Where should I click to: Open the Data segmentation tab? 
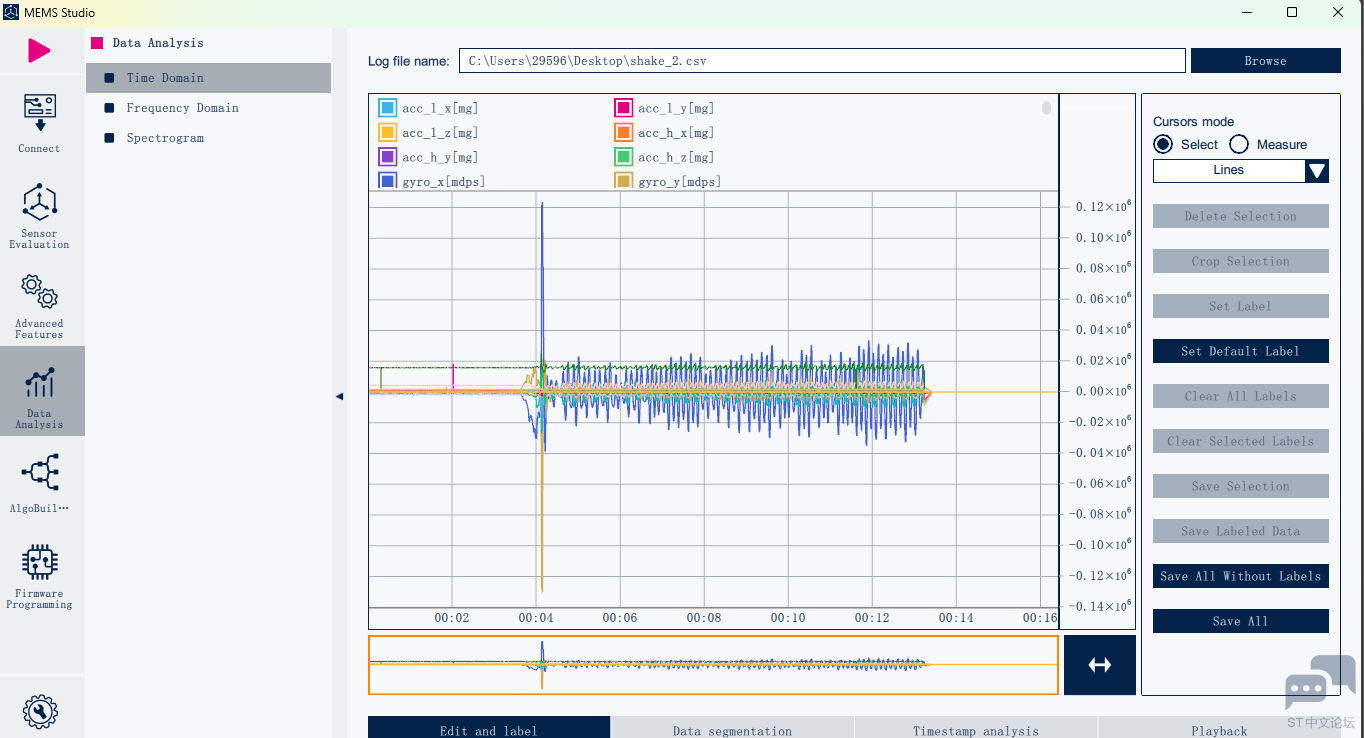(732, 730)
